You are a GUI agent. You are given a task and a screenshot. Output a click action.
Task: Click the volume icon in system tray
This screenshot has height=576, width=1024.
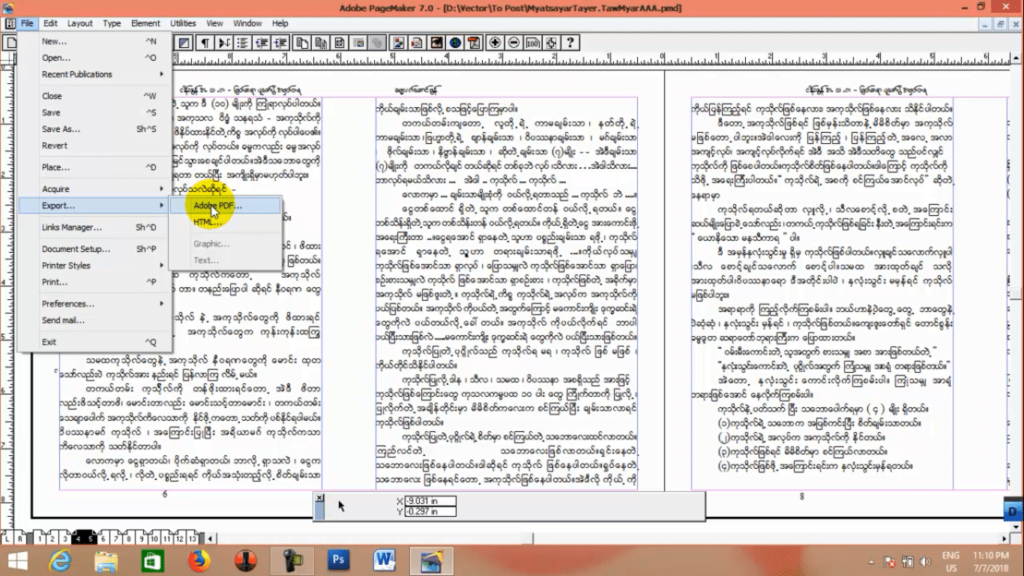(925, 561)
